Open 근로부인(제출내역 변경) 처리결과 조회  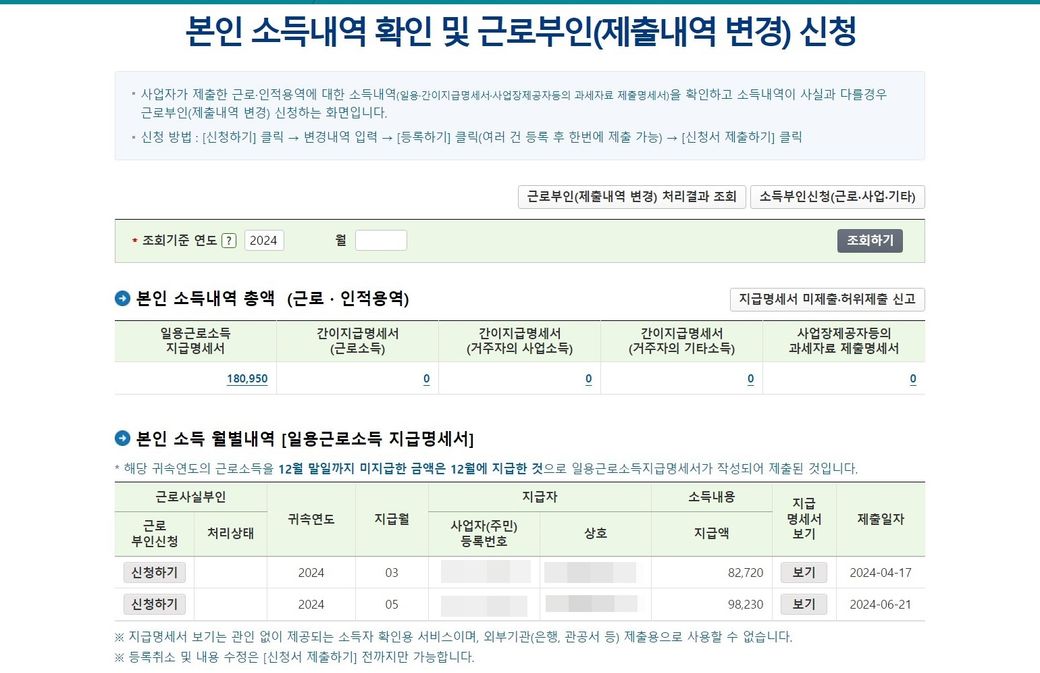pyautogui.click(x=631, y=197)
